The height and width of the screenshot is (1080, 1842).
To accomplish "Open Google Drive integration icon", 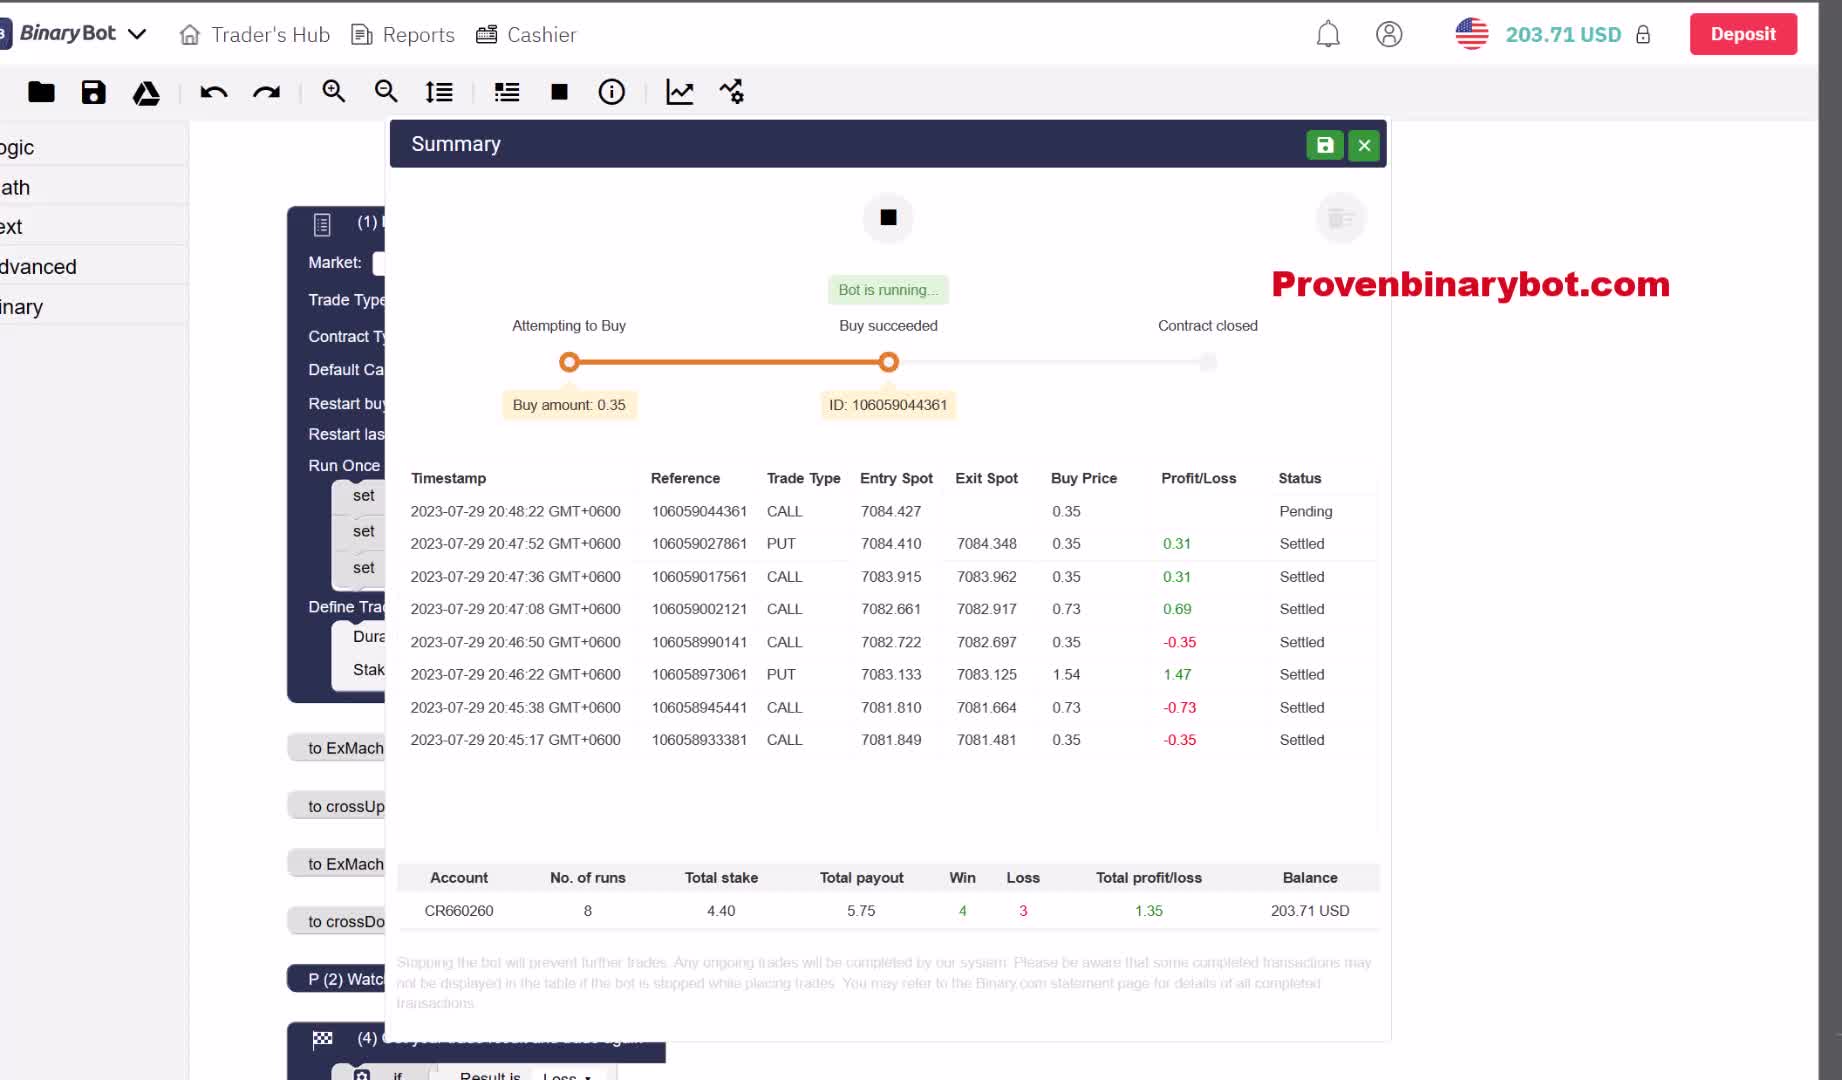I will pos(146,93).
